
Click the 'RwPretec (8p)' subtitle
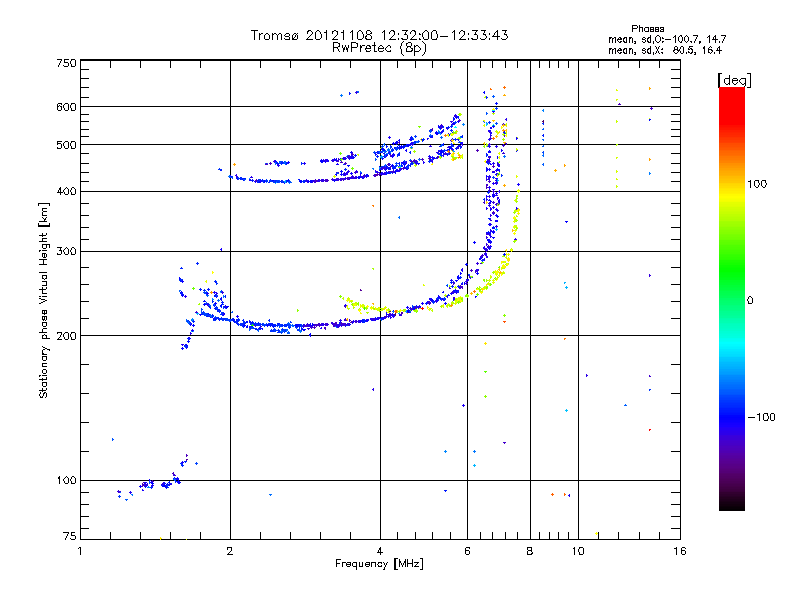pyautogui.click(x=379, y=48)
